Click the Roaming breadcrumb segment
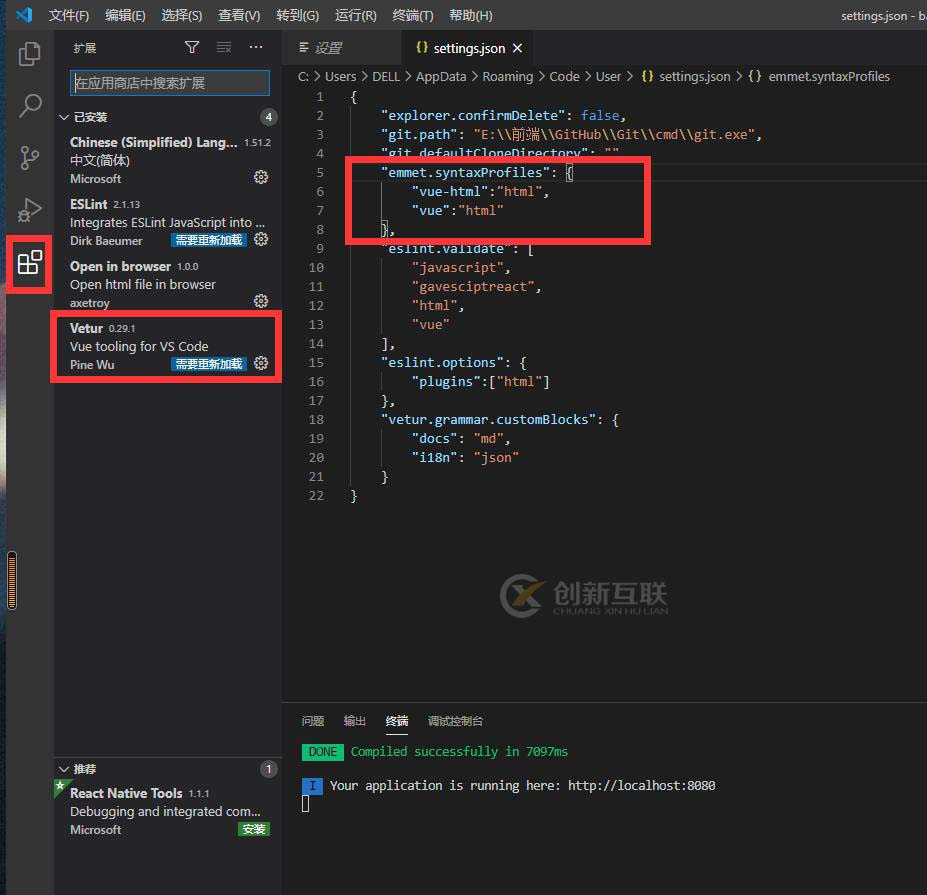 click(x=507, y=76)
